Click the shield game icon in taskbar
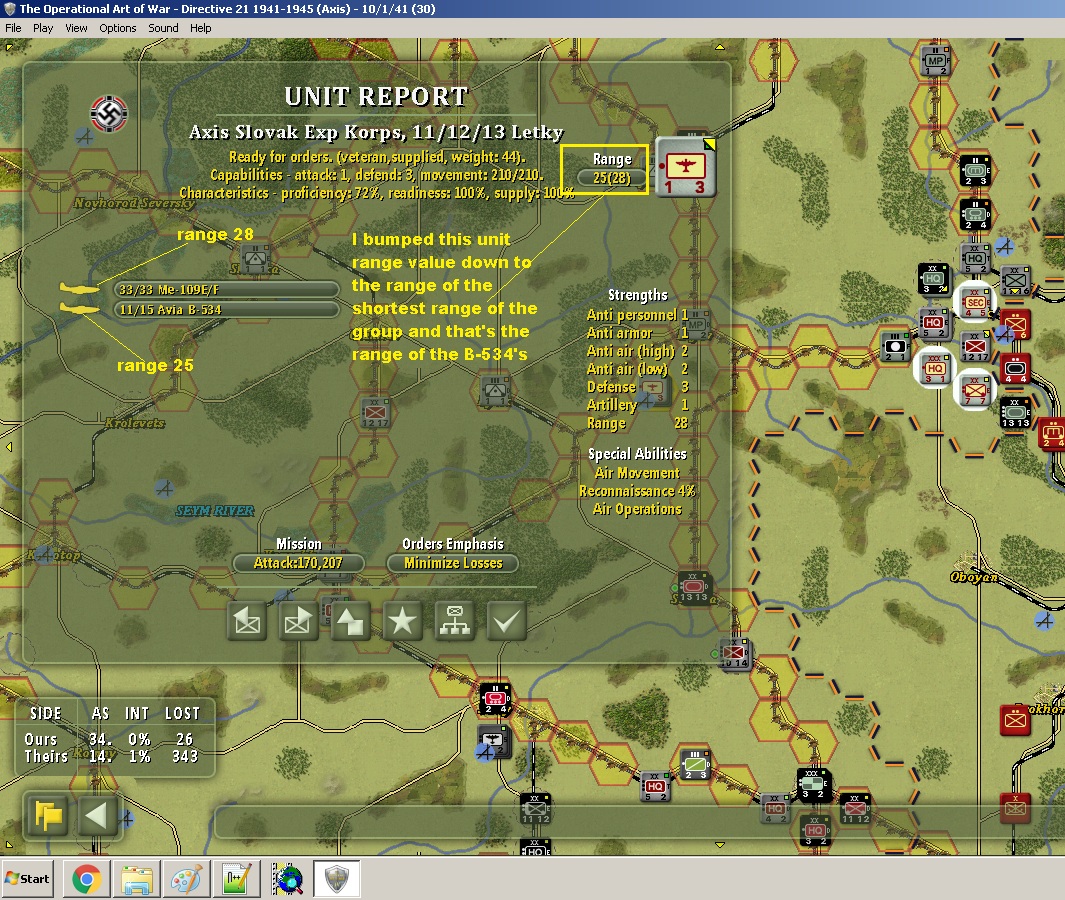Image resolution: width=1065 pixels, height=900 pixels. [x=337, y=879]
